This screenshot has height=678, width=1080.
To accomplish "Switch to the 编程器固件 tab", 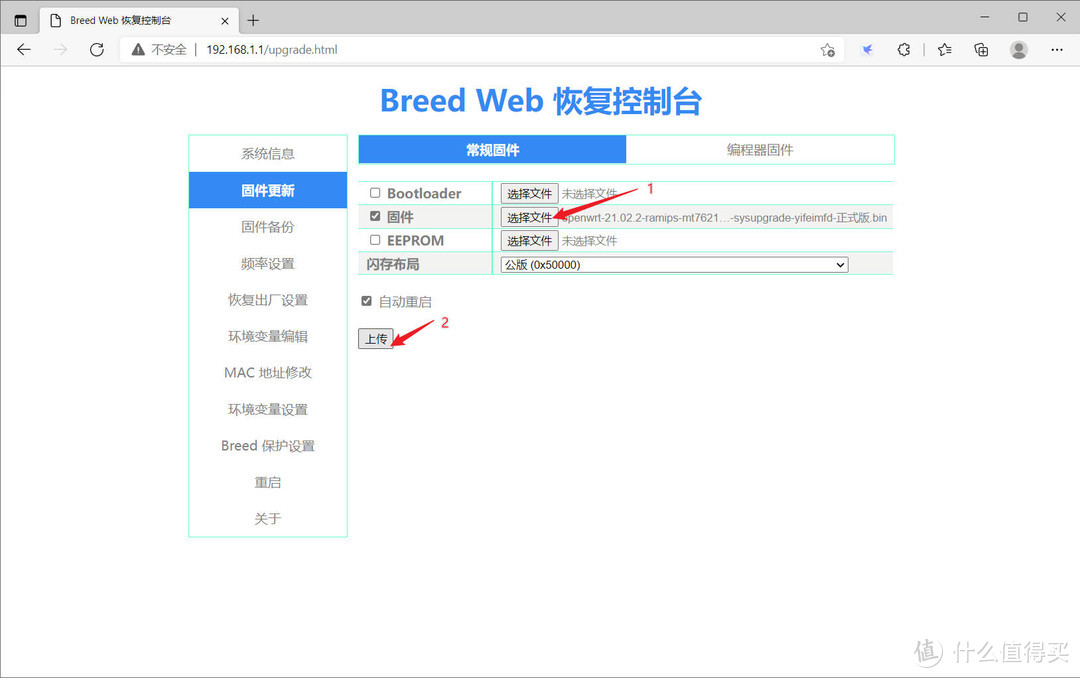I will tap(760, 149).
